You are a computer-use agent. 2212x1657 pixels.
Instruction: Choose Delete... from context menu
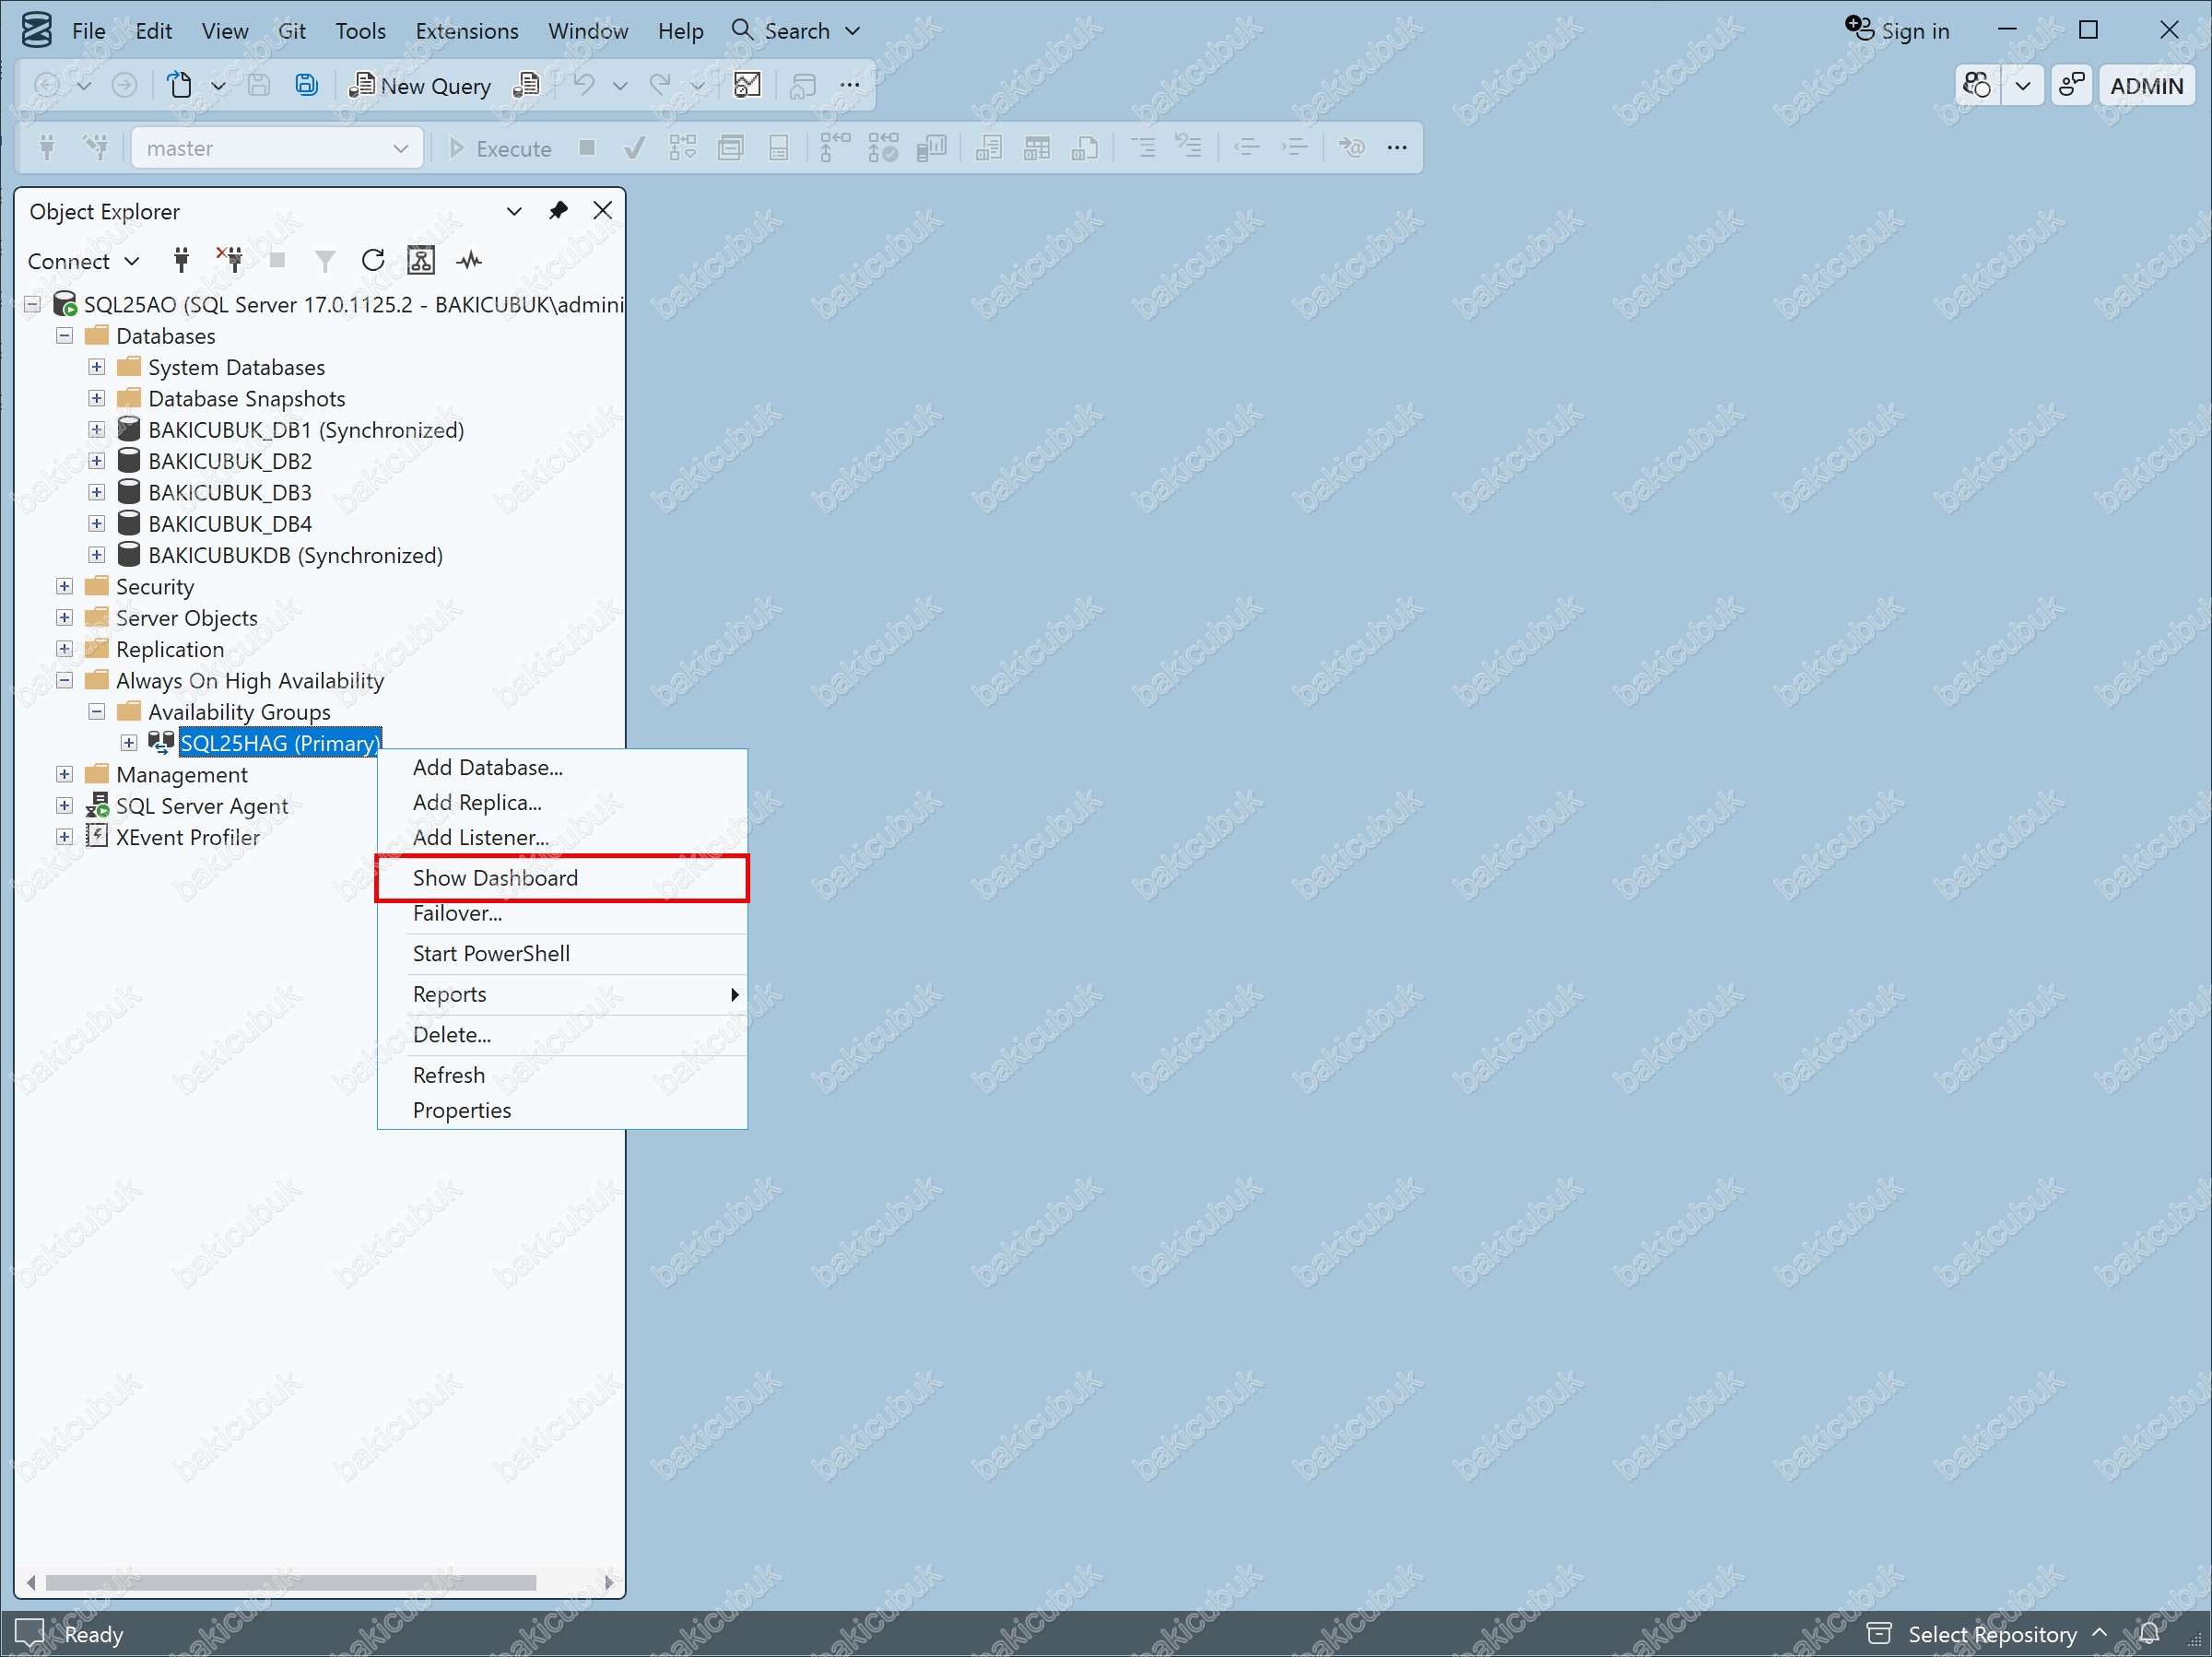[562, 1034]
